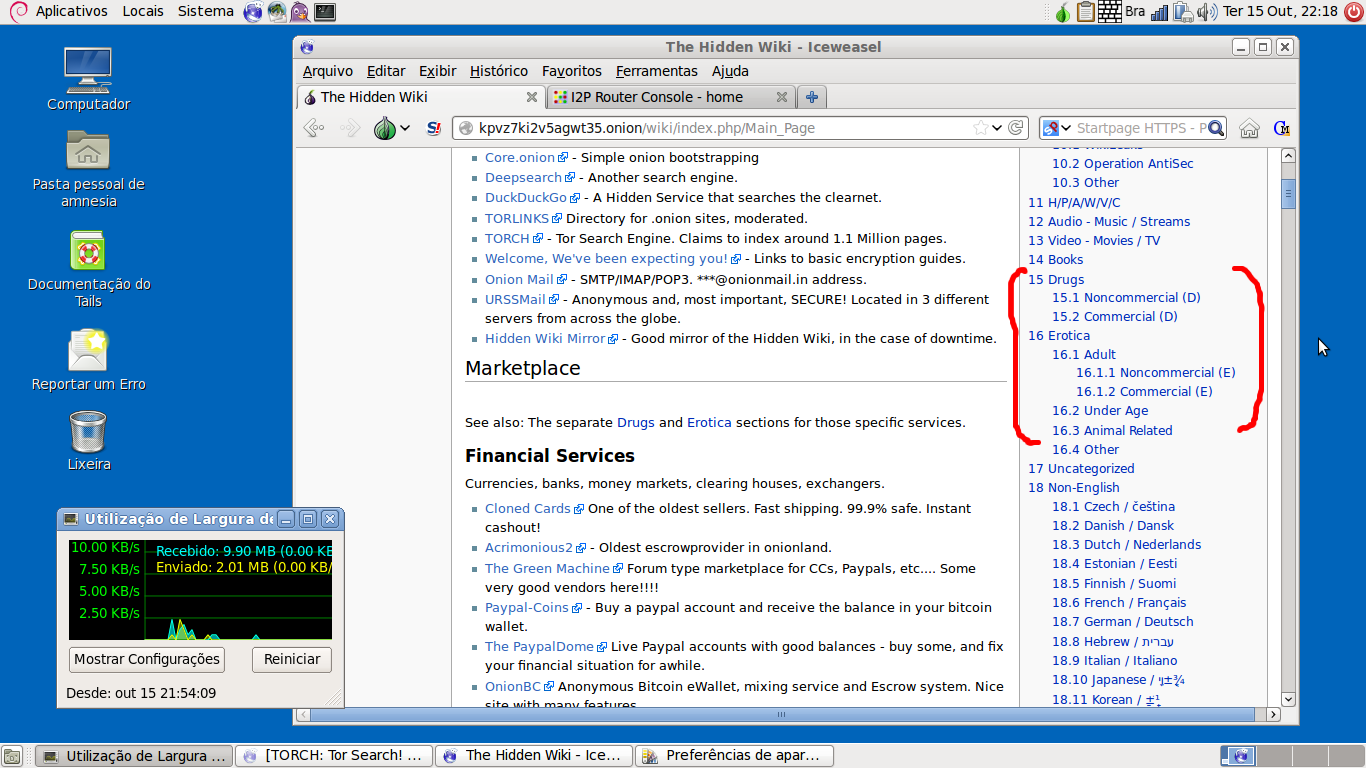Open the Favoritos menu
Viewport: 1366px width, 768px height.
pyautogui.click(x=572, y=71)
